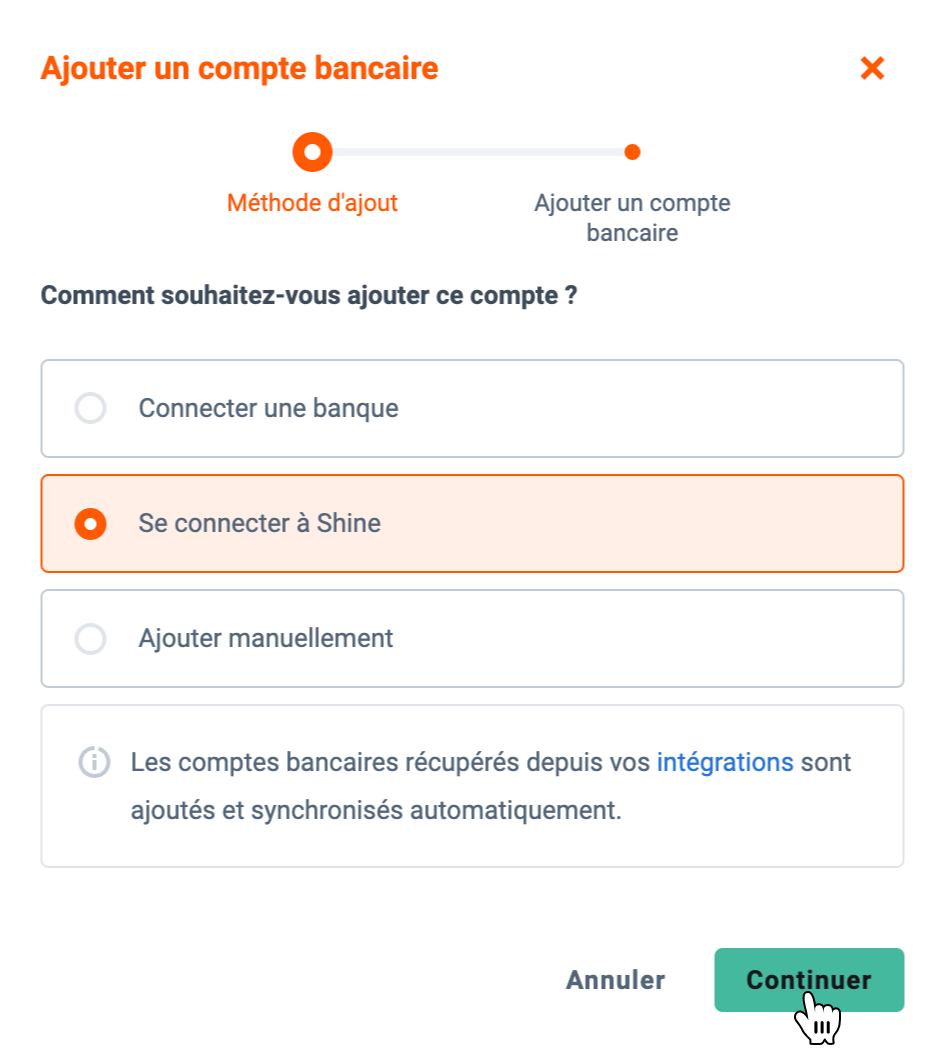Image resolution: width=947 pixels, height=1052 pixels.
Task: Click the second step dot in progress
Action: tap(632, 152)
